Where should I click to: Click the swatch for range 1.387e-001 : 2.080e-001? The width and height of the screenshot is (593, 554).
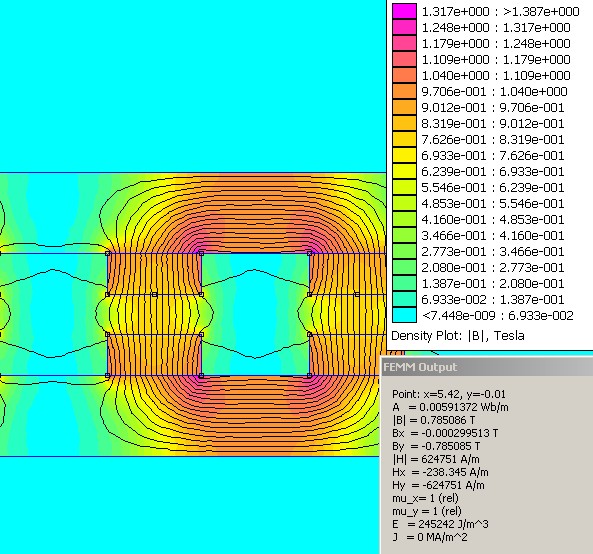coord(404,283)
